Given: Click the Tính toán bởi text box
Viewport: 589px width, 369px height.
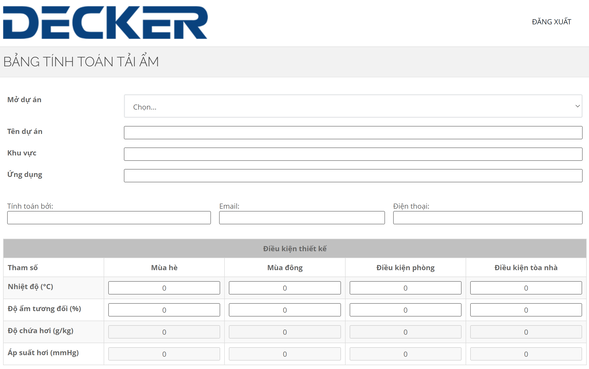Looking at the screenshot, I should click(109, 218).
